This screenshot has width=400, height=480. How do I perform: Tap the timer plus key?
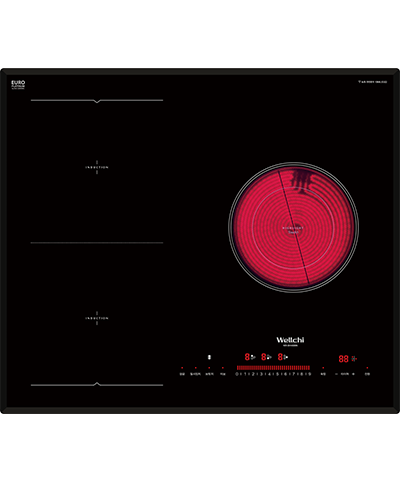(x=353, y=374)
